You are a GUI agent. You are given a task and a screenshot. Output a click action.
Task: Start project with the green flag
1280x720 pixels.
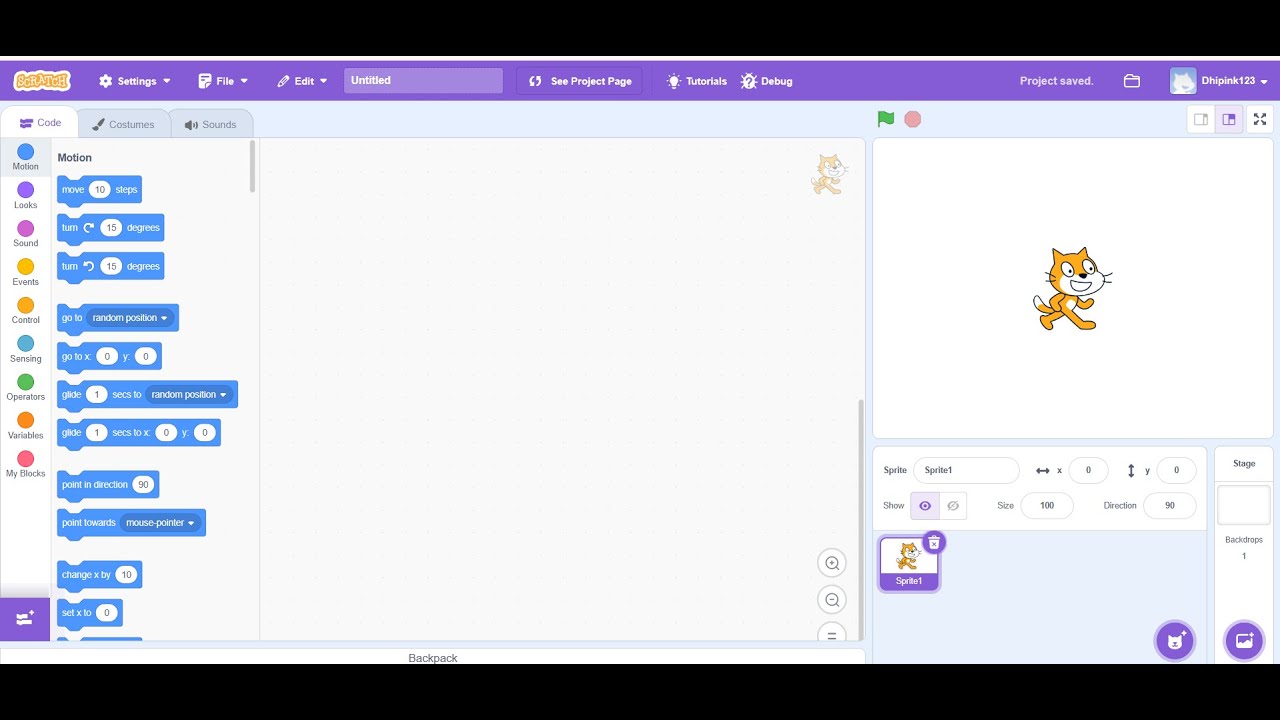[886, 119]
